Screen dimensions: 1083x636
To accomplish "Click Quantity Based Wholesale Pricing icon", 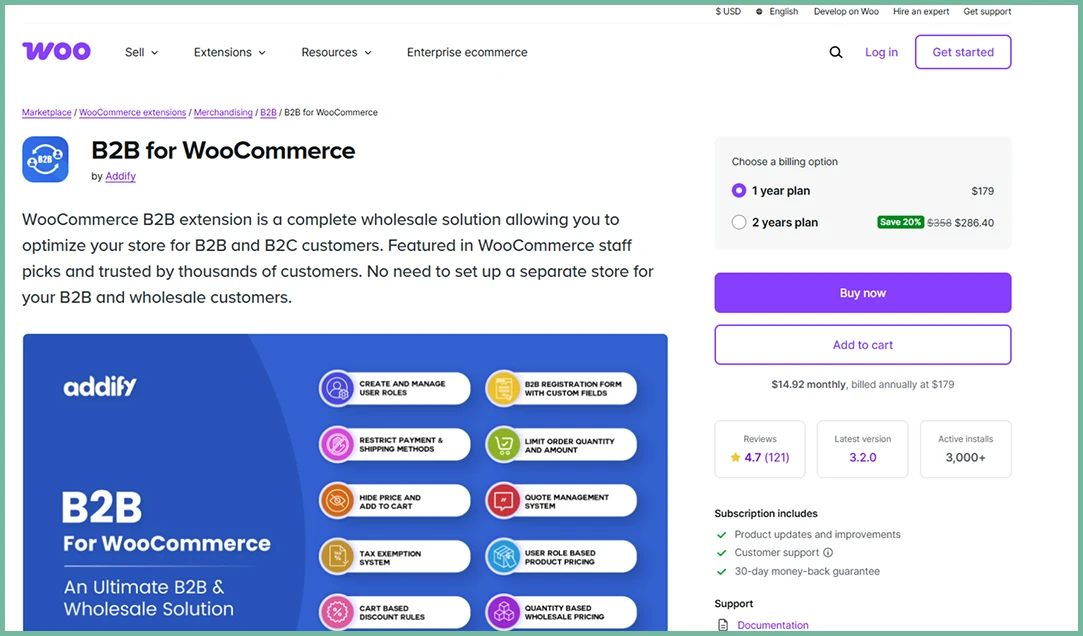I will 503,612.
